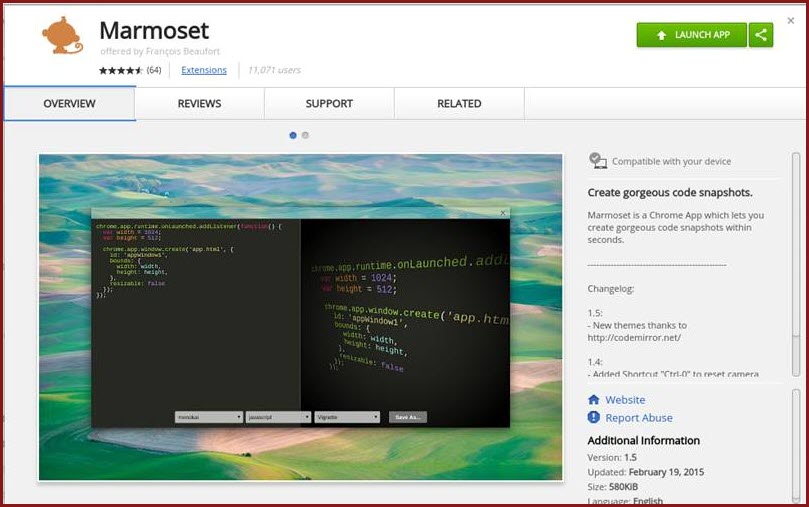Click the Marmoset monkey logo icon
The height and width of the screenshot is (507, 809).
[x=62, y=36]
